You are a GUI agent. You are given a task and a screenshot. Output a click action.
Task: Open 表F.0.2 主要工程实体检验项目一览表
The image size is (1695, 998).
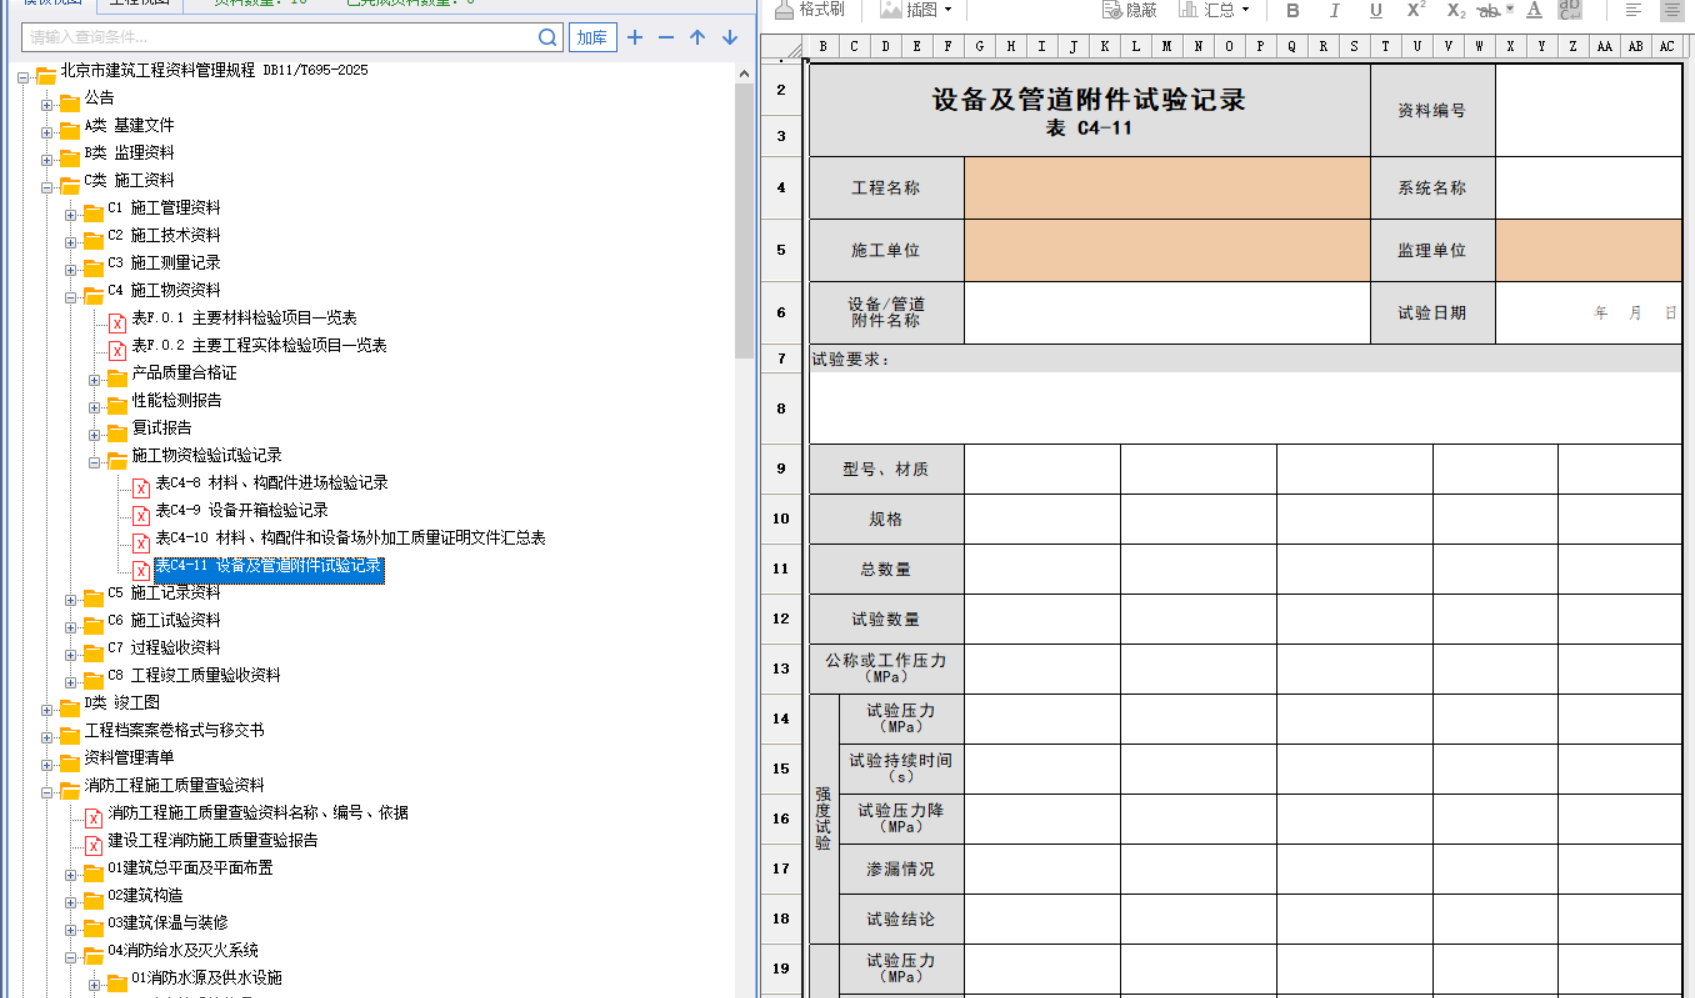click(259, 345)
